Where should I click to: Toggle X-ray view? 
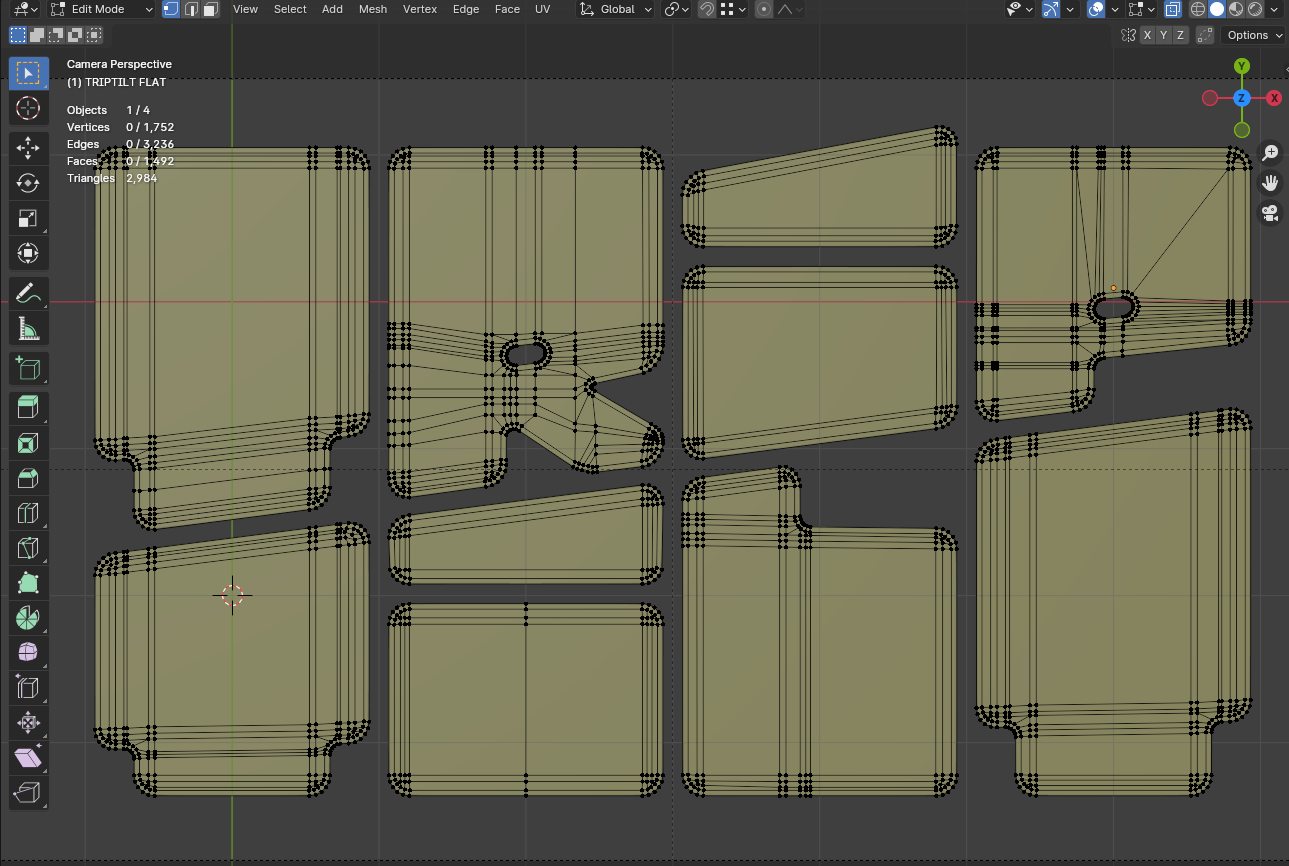click(1173, 9)
